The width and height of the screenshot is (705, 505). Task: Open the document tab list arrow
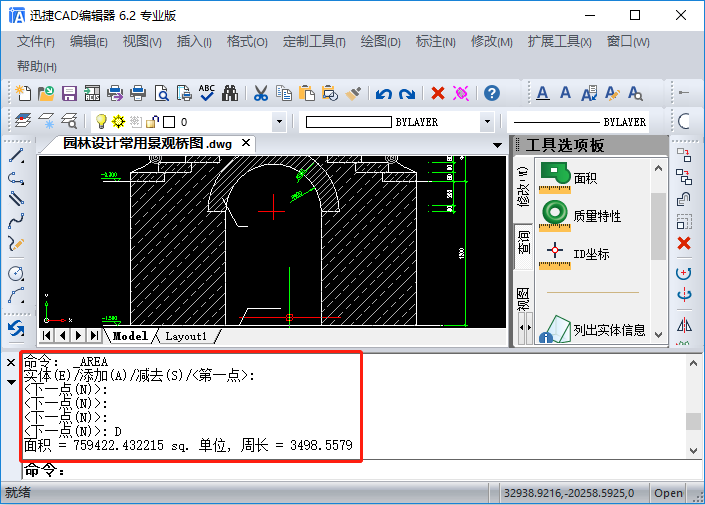point(497,145)
